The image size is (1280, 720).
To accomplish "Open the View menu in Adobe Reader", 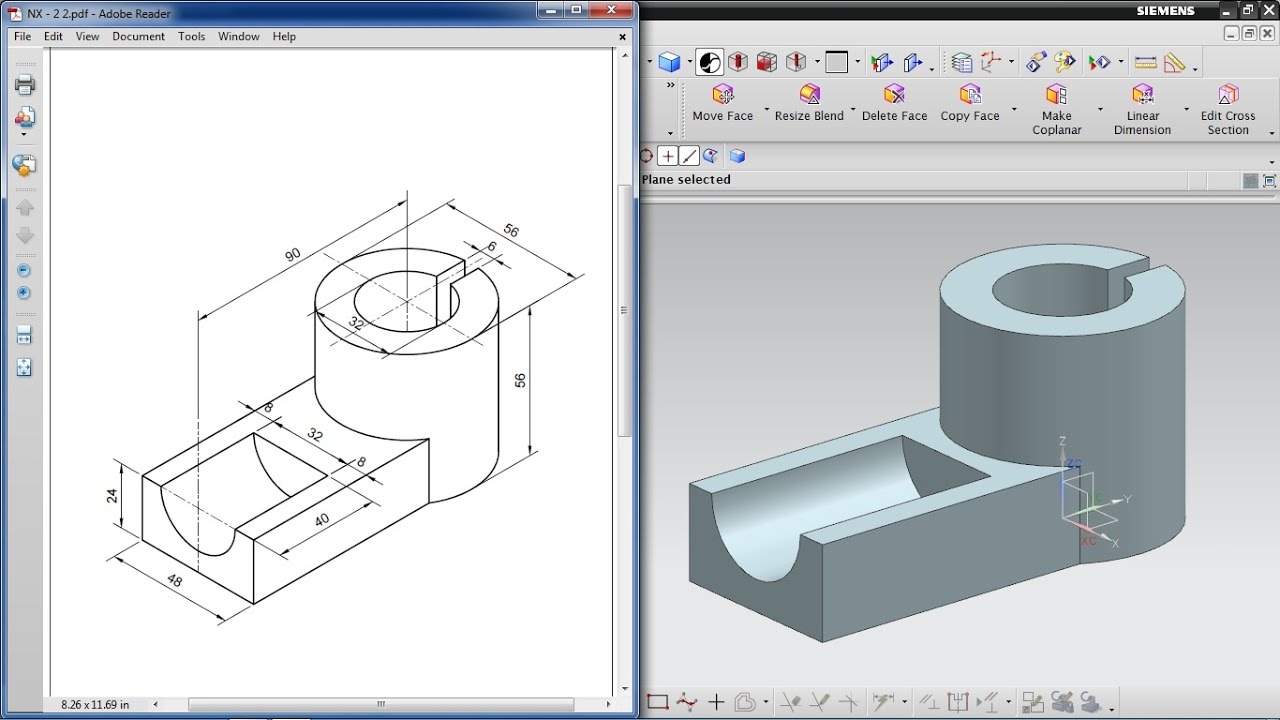I will click(x=88, y=36).
